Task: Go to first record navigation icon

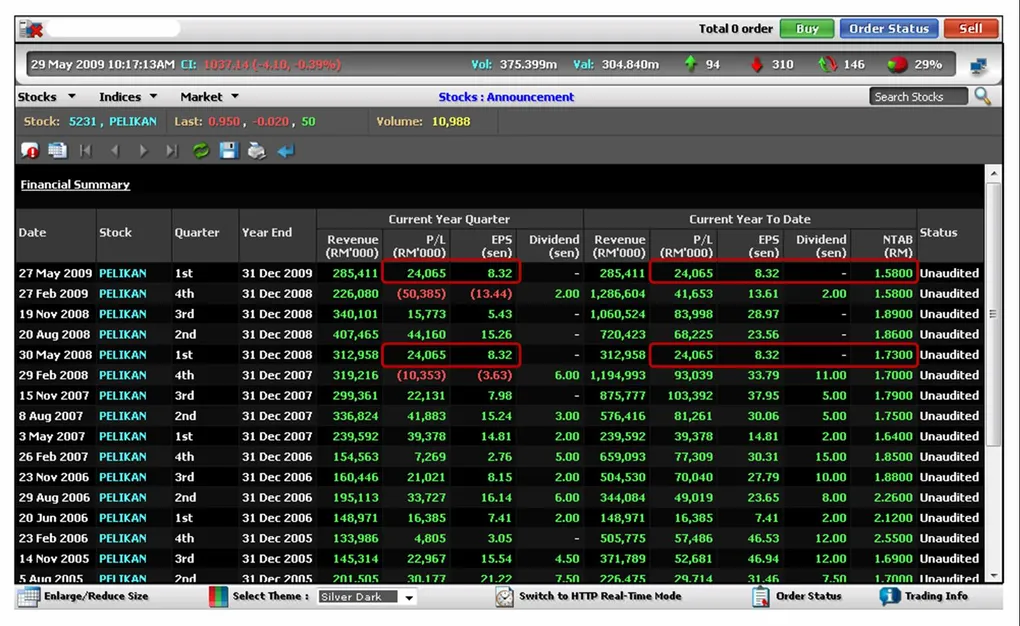Action: 85,151
